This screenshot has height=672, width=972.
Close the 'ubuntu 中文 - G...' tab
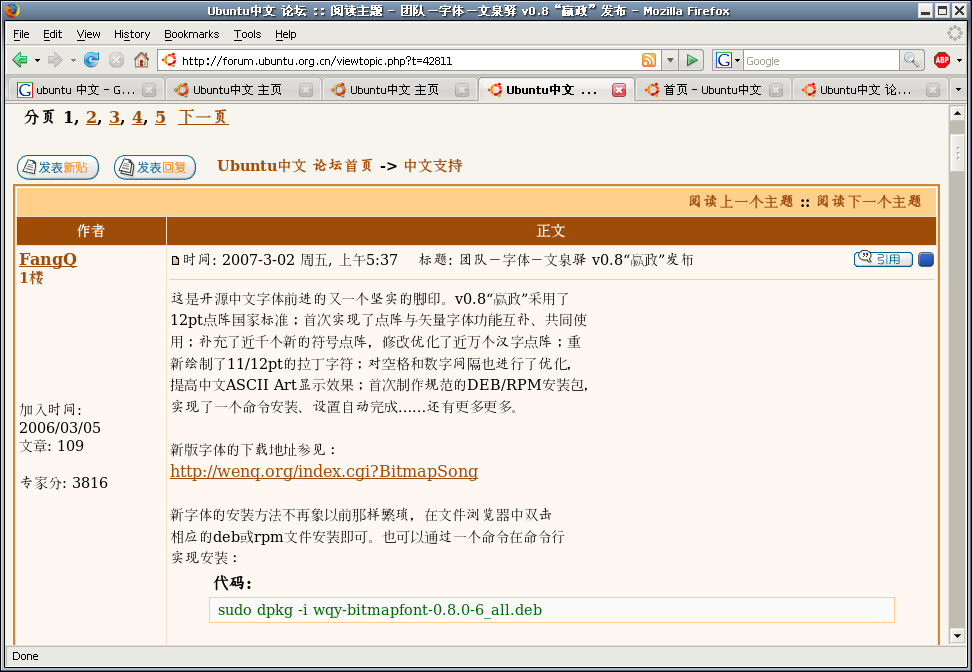tap(149, 90)
